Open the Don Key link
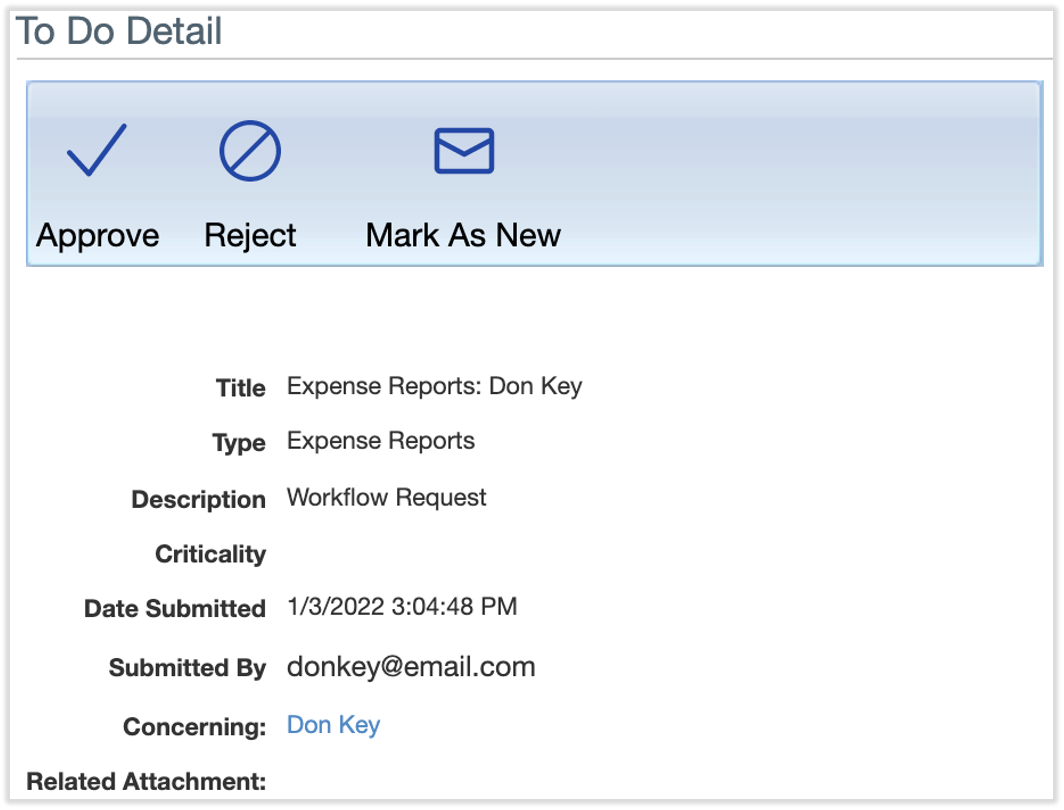The height and width of the screenshot is (810, 1064). [x=333, y=725]
